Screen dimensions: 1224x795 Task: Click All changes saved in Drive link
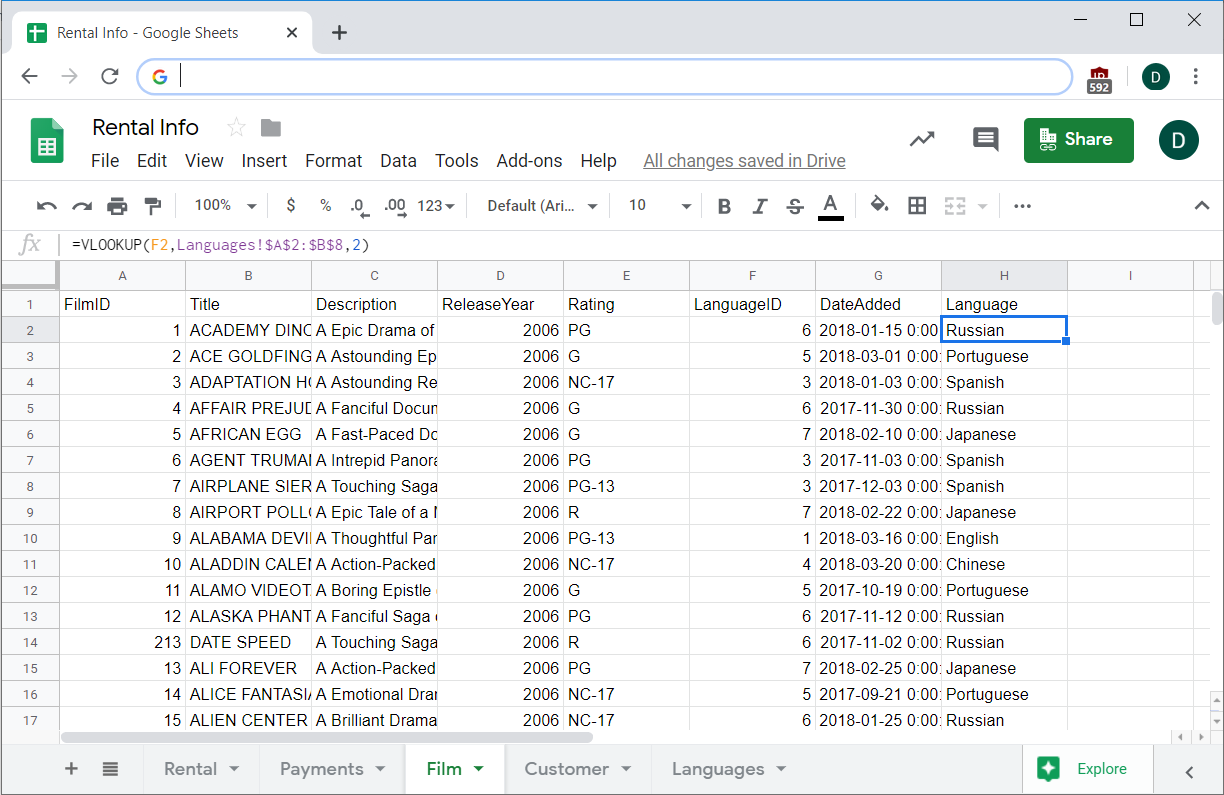click(744, 161)
